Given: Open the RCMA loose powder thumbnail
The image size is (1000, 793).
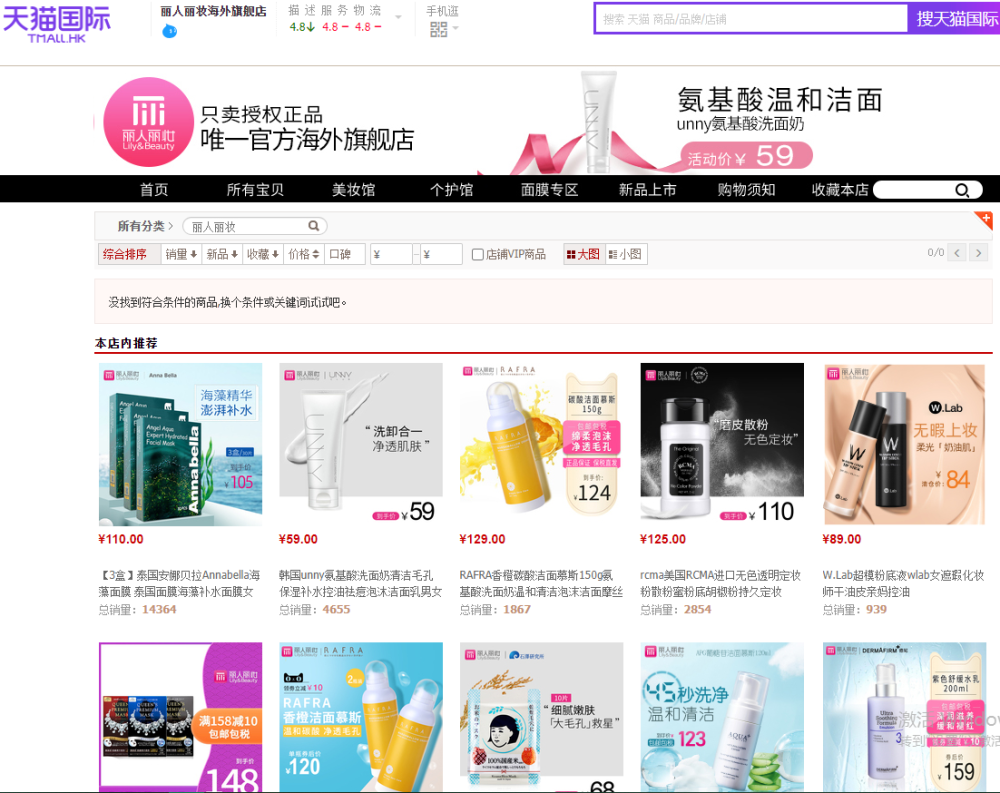Looking at the screenshot, I should pyautogui.click(x=722, y=444).
